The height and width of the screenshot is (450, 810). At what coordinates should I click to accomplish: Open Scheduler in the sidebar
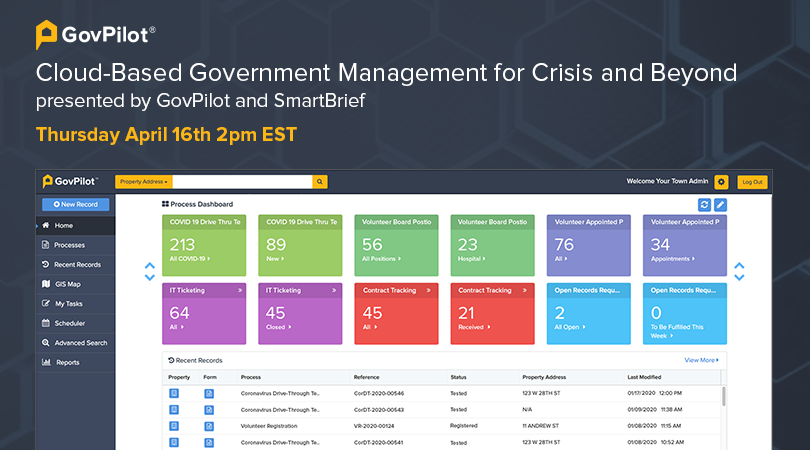[75, 323]
